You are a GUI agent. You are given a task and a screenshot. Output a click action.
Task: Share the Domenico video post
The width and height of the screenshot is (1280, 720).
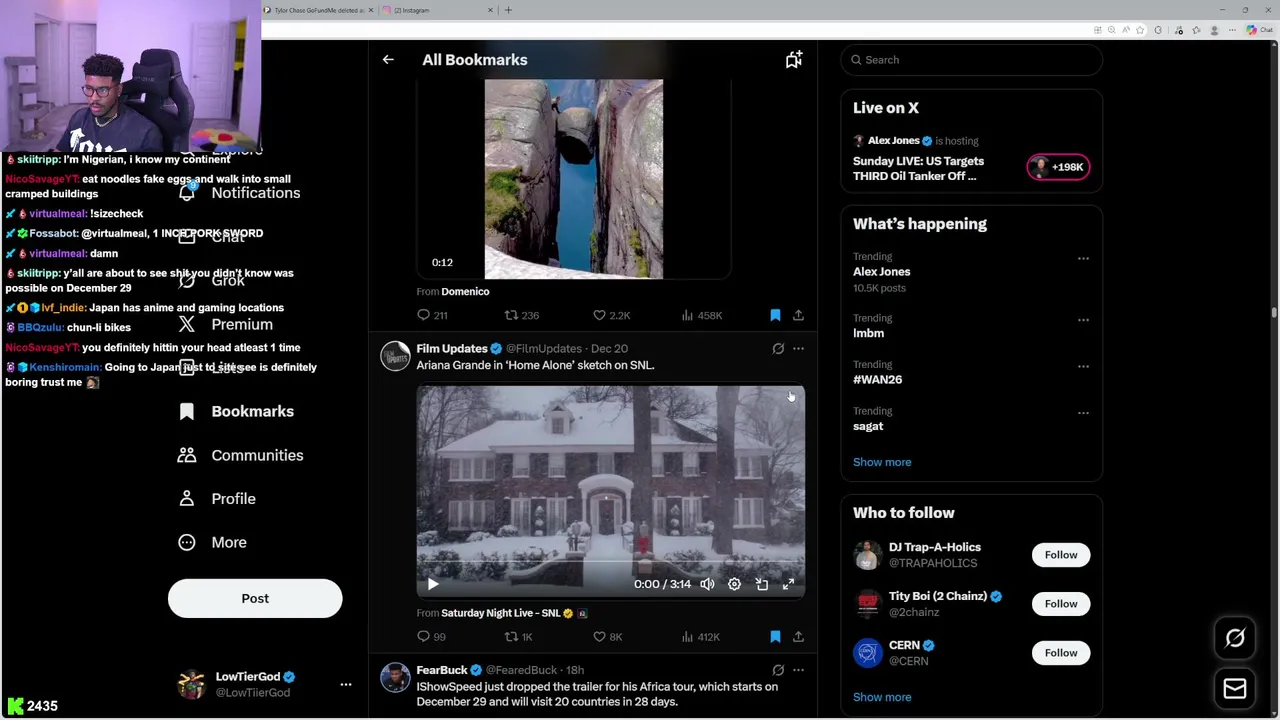pyautogui.click(x=798, y=315)
